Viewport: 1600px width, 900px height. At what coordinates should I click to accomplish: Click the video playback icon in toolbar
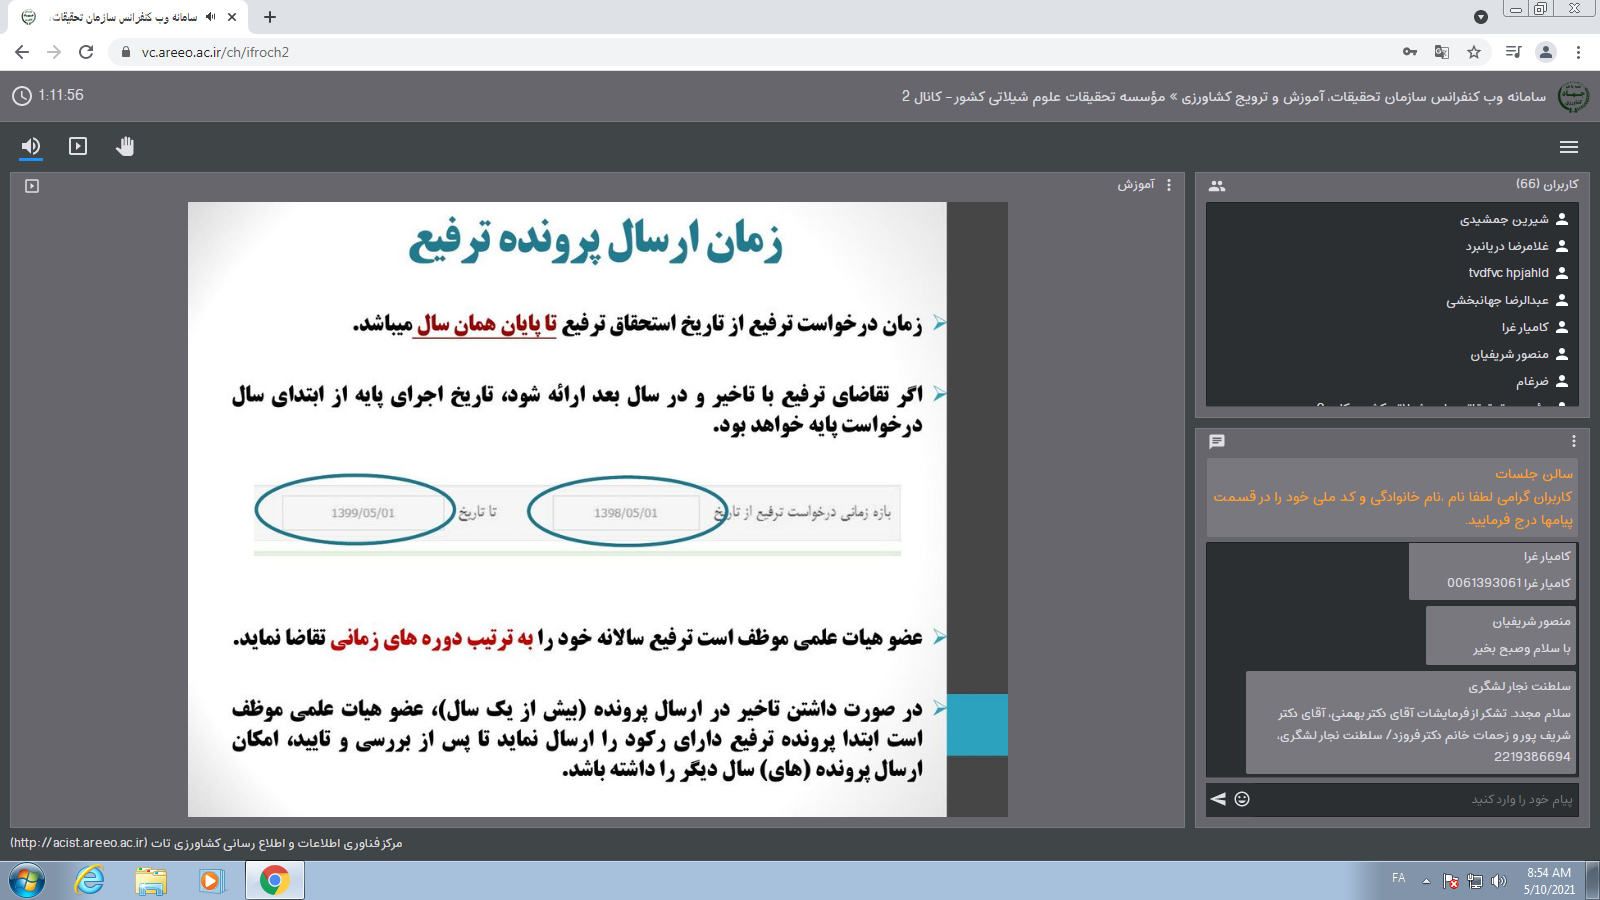click(78, 146)
